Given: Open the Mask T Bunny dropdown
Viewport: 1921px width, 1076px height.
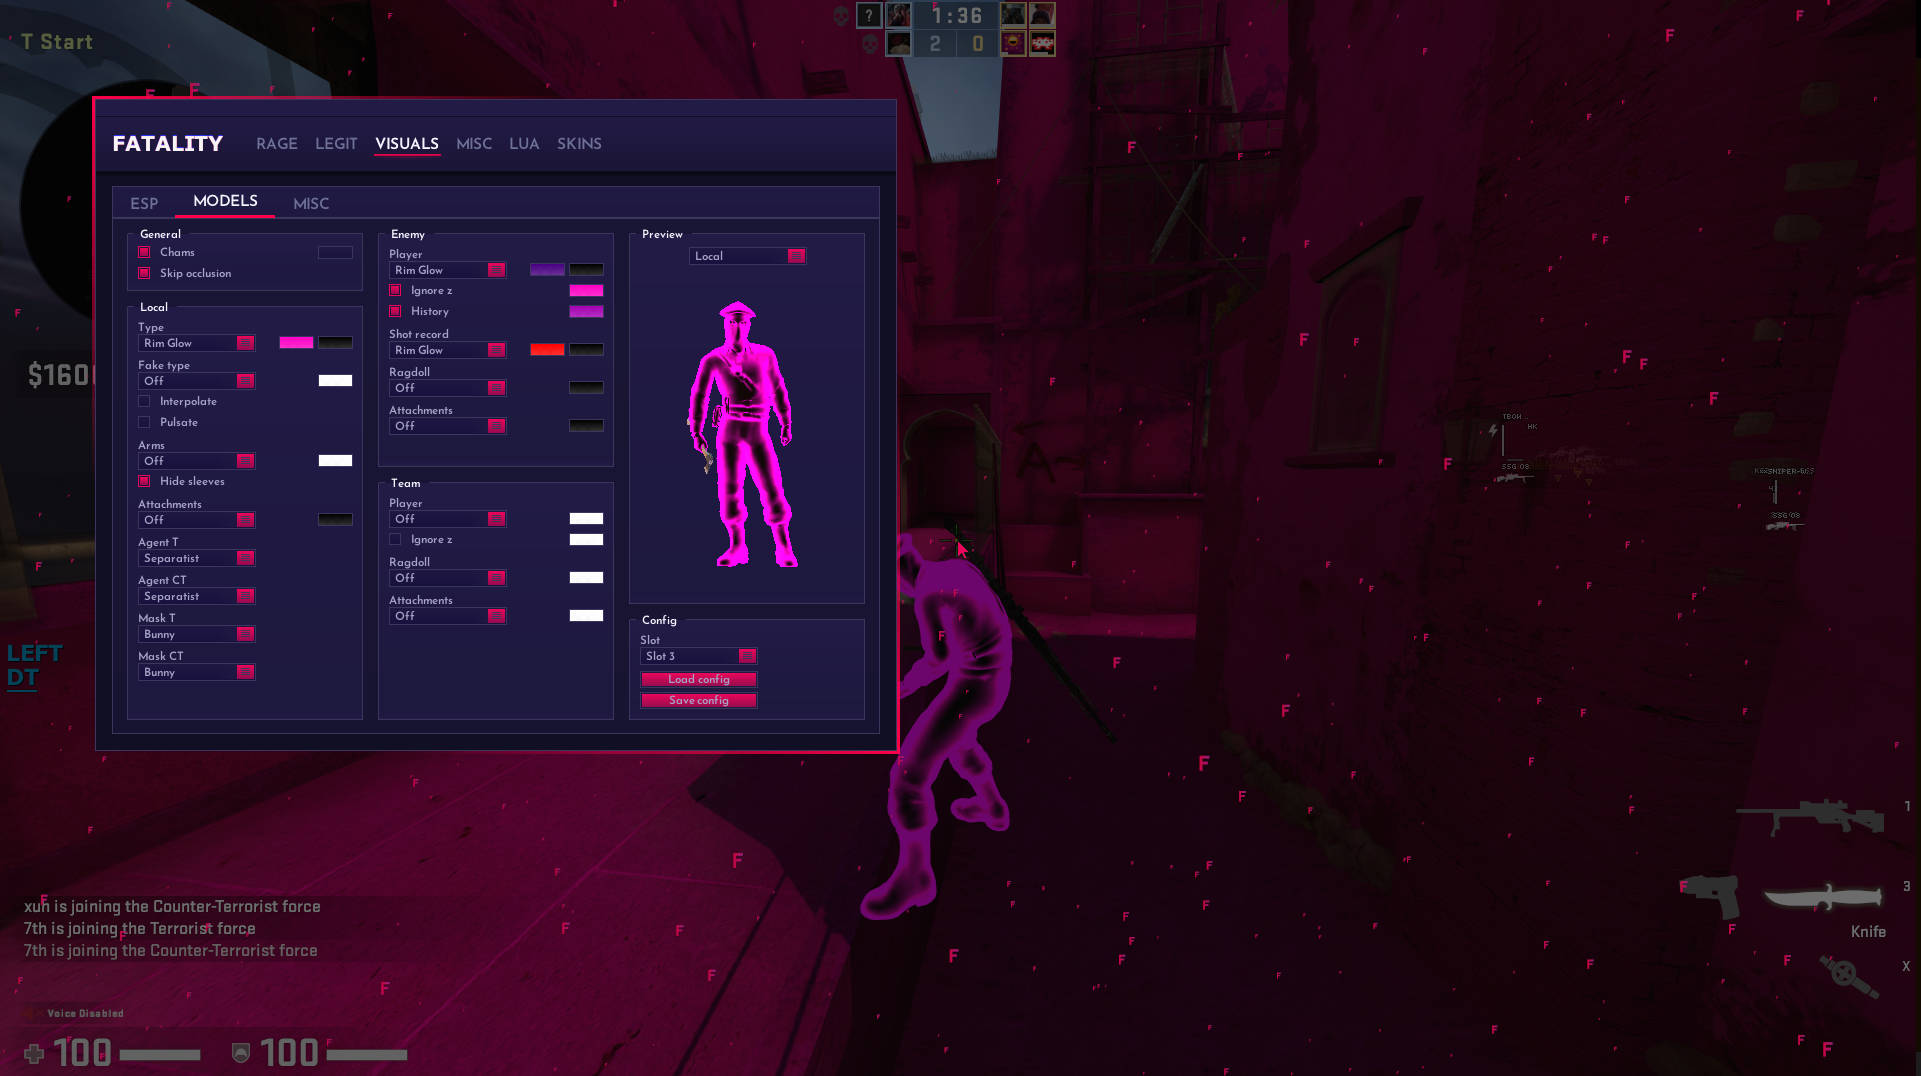Looking at the screenshot, I should tap(197, 634).
